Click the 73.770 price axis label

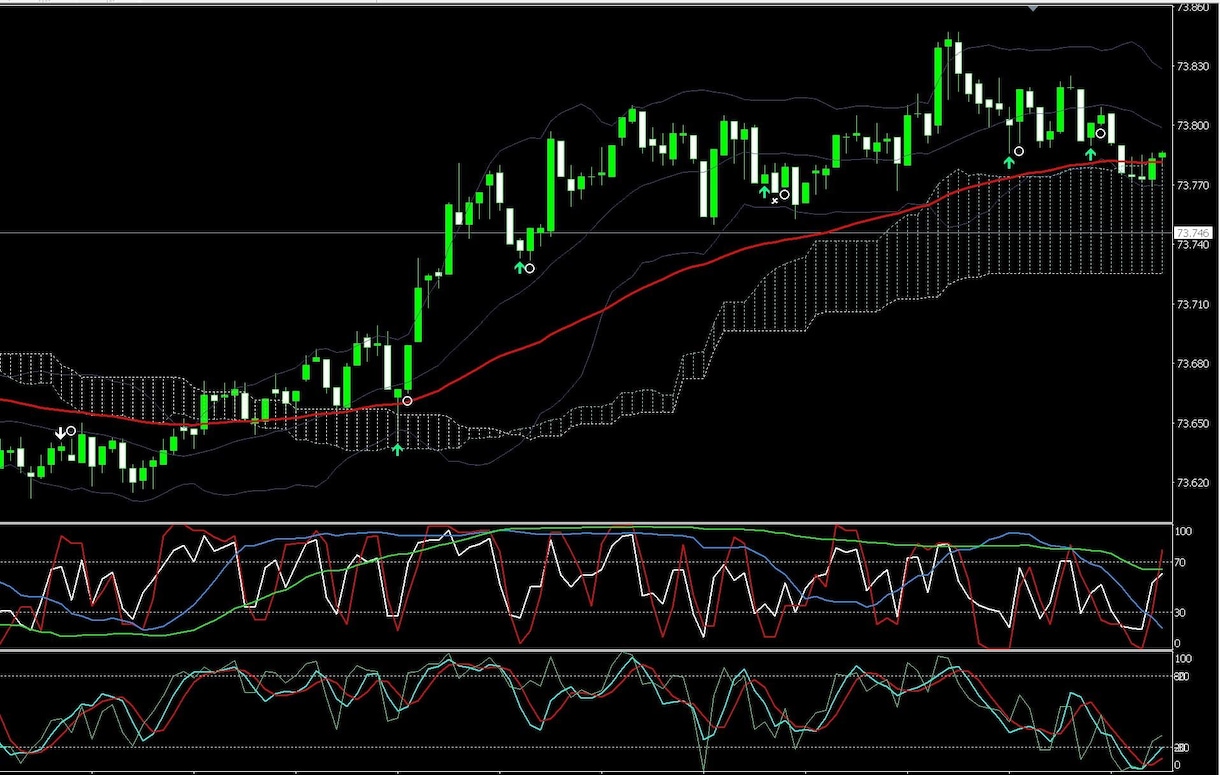coord(1191,186)
